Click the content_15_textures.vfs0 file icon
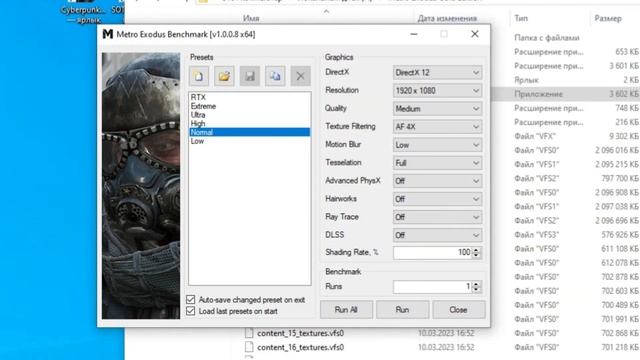The height and width of the screenshot is (360, 640). coord(249,333)
